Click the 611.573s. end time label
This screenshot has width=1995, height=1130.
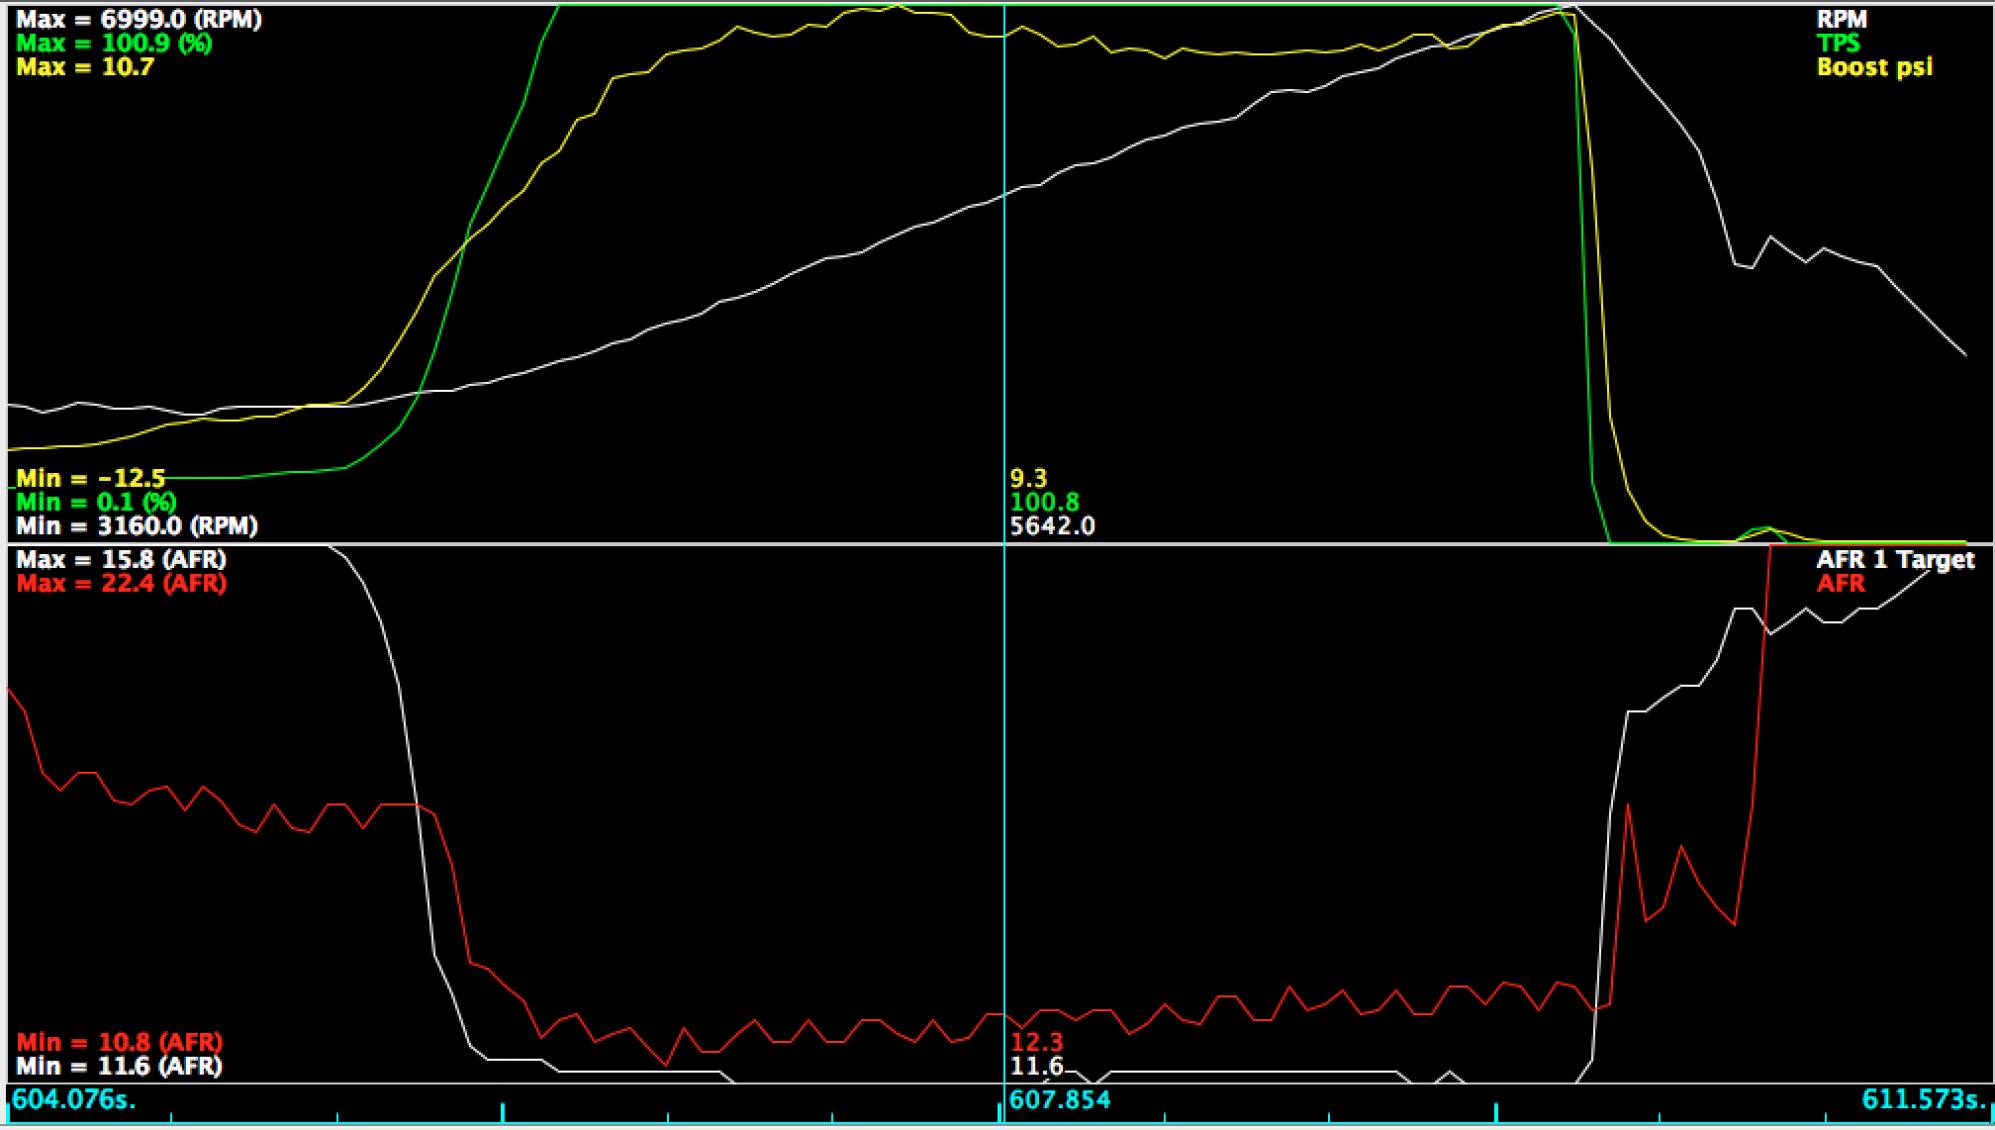tap(1921, 1100)
